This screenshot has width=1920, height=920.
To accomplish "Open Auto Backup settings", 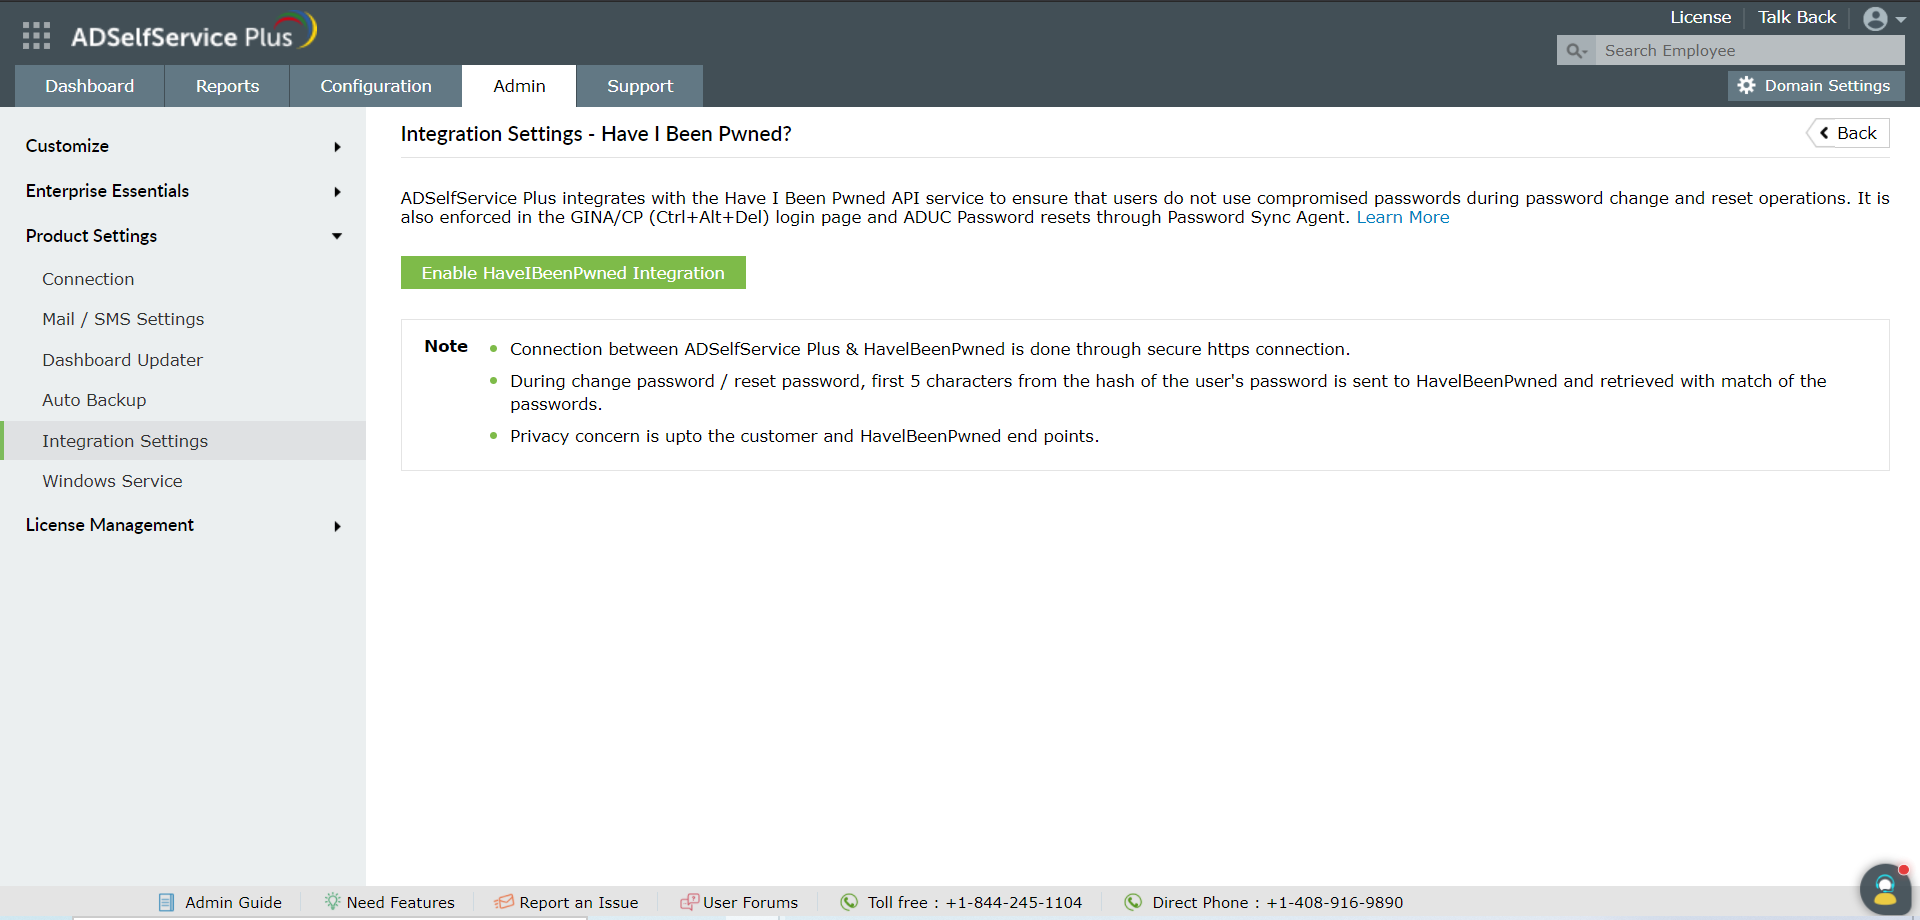I will [x=94, y=400].
